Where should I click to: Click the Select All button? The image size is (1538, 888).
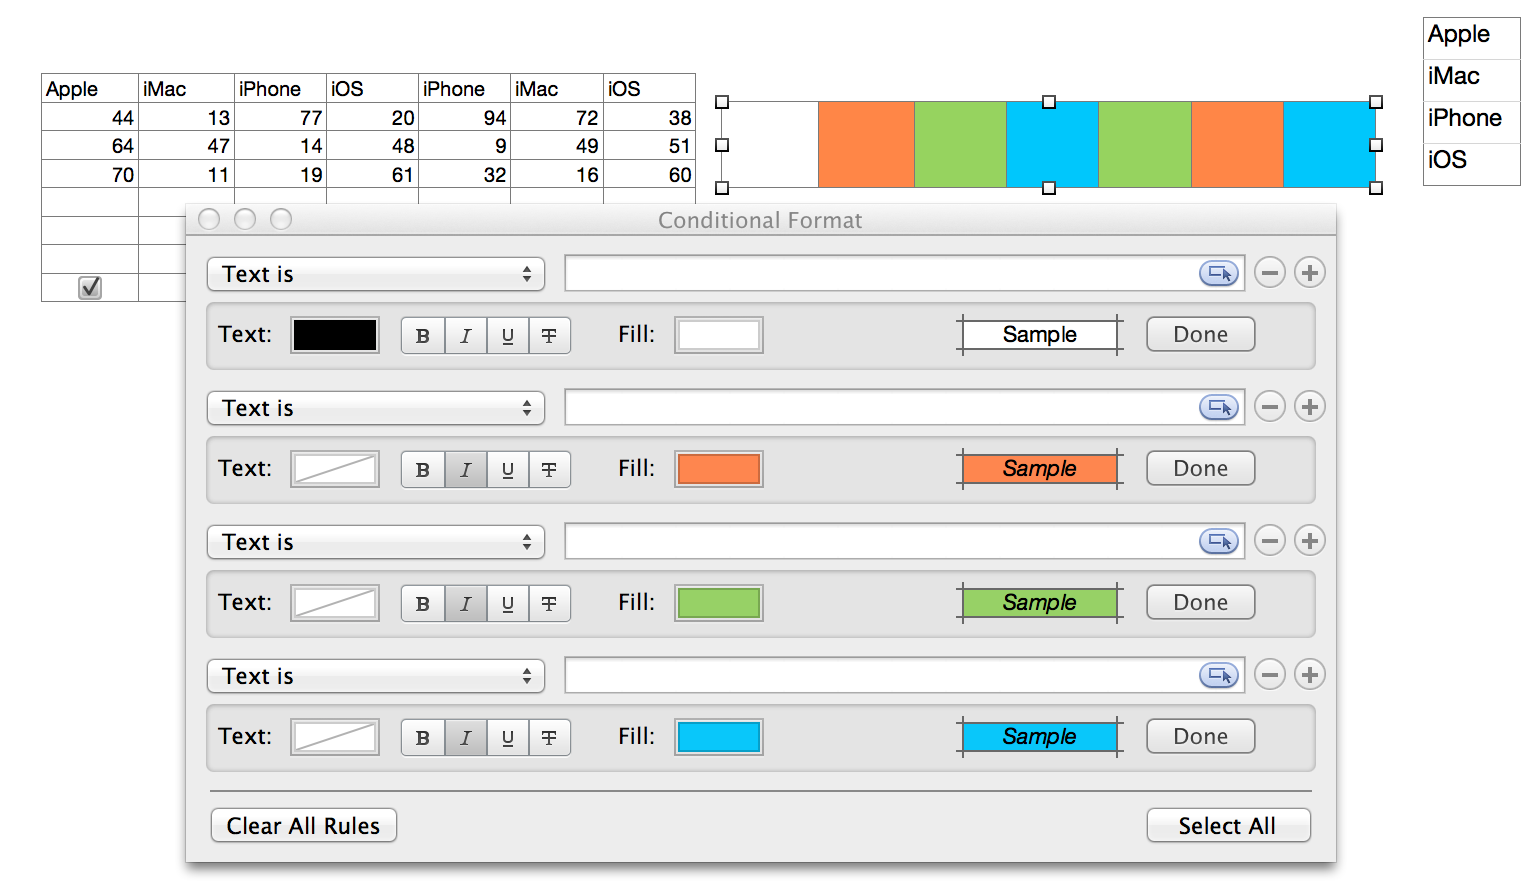(1228, 826)
